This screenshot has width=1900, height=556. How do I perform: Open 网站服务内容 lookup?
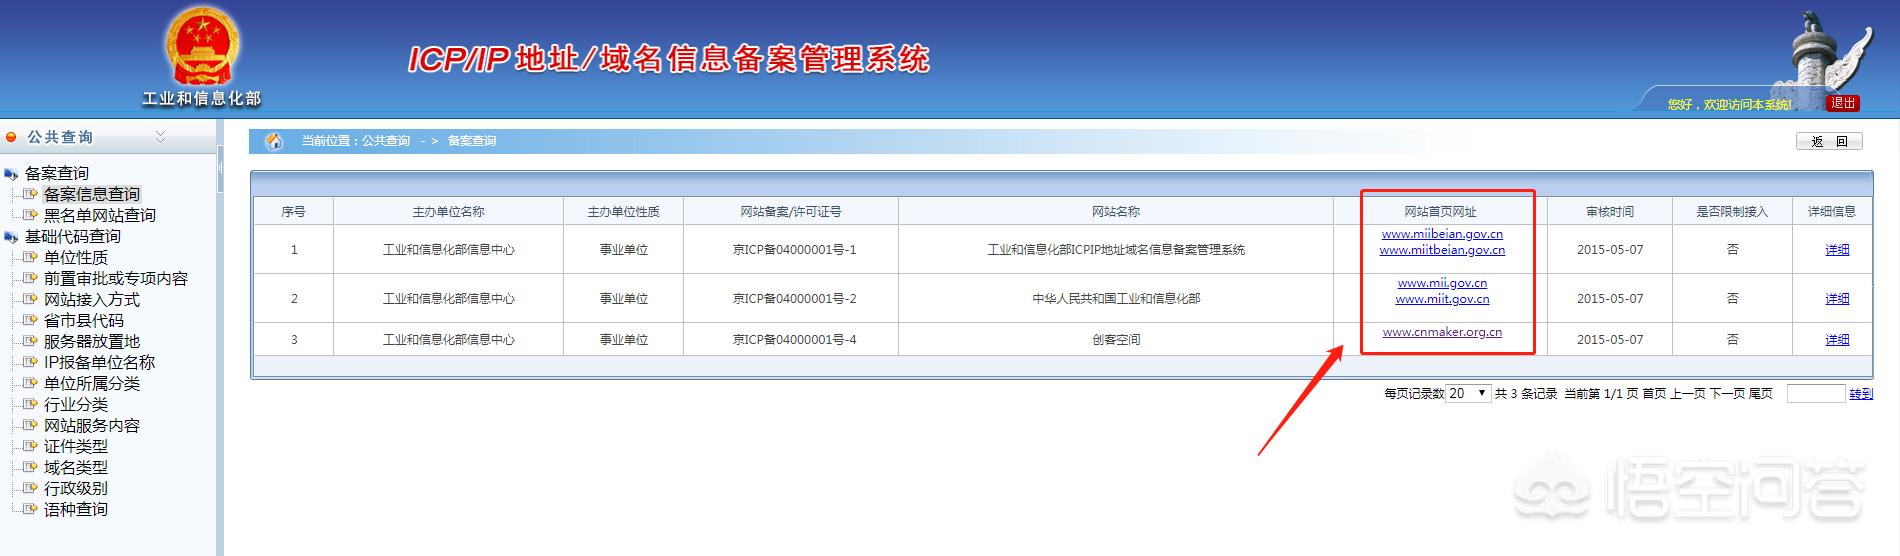click(91, 425)
